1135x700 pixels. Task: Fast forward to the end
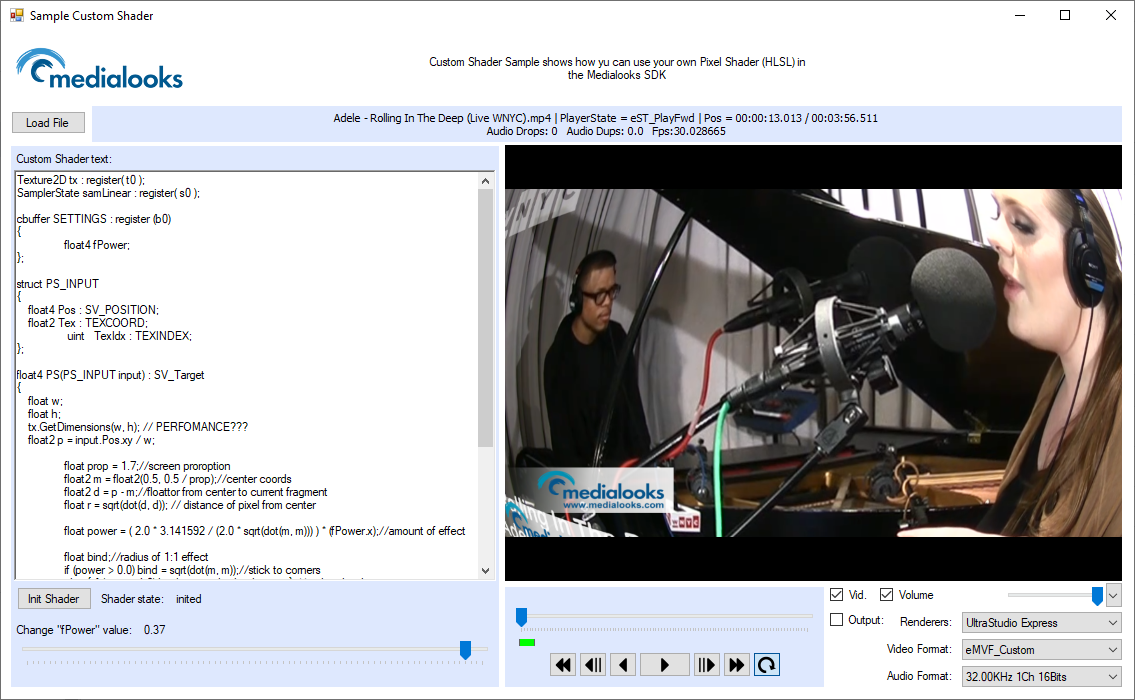point(736,665)
